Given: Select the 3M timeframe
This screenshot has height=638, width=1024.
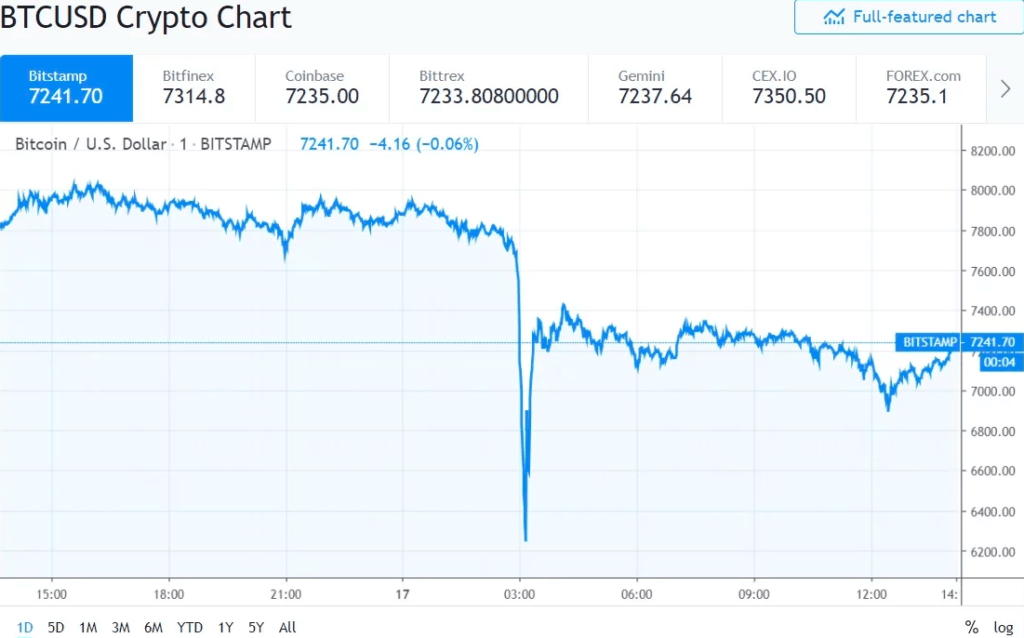Looking at the screenshot, I should click(x=120, y=627).
